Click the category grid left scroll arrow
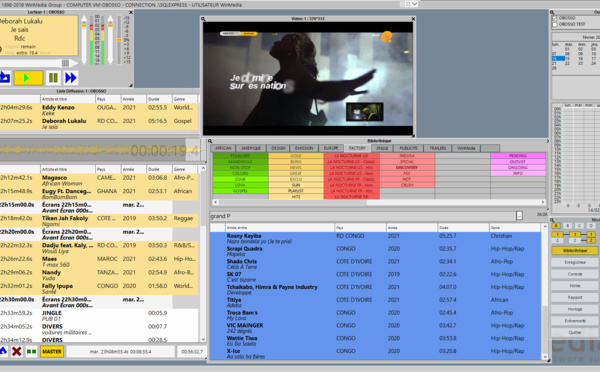The height and width of the screenshot is (372, 600). 216,202
